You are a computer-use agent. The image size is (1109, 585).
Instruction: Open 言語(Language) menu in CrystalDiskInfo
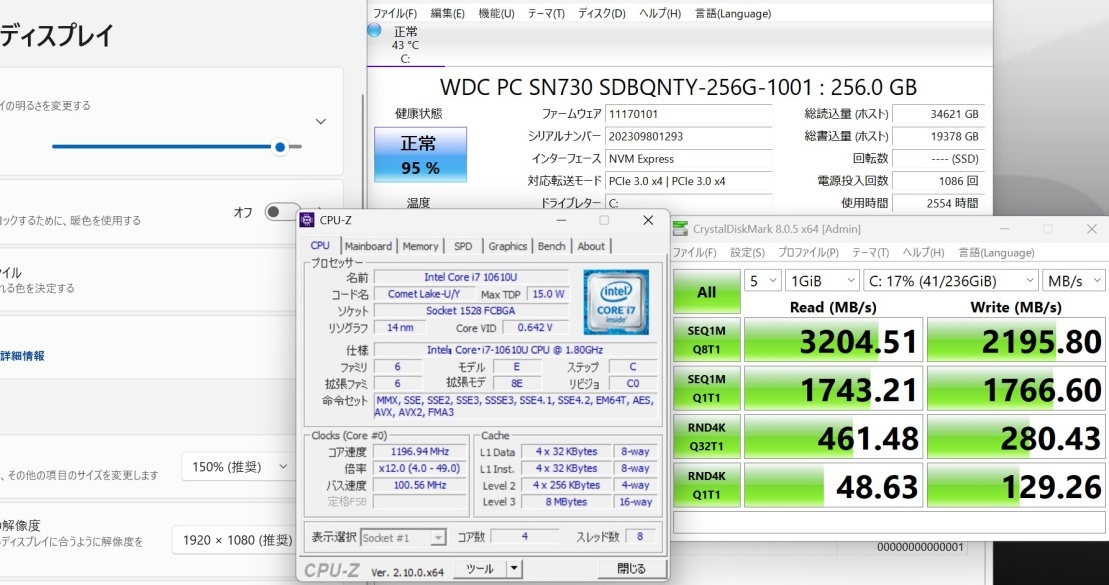(x=733, y=13)
